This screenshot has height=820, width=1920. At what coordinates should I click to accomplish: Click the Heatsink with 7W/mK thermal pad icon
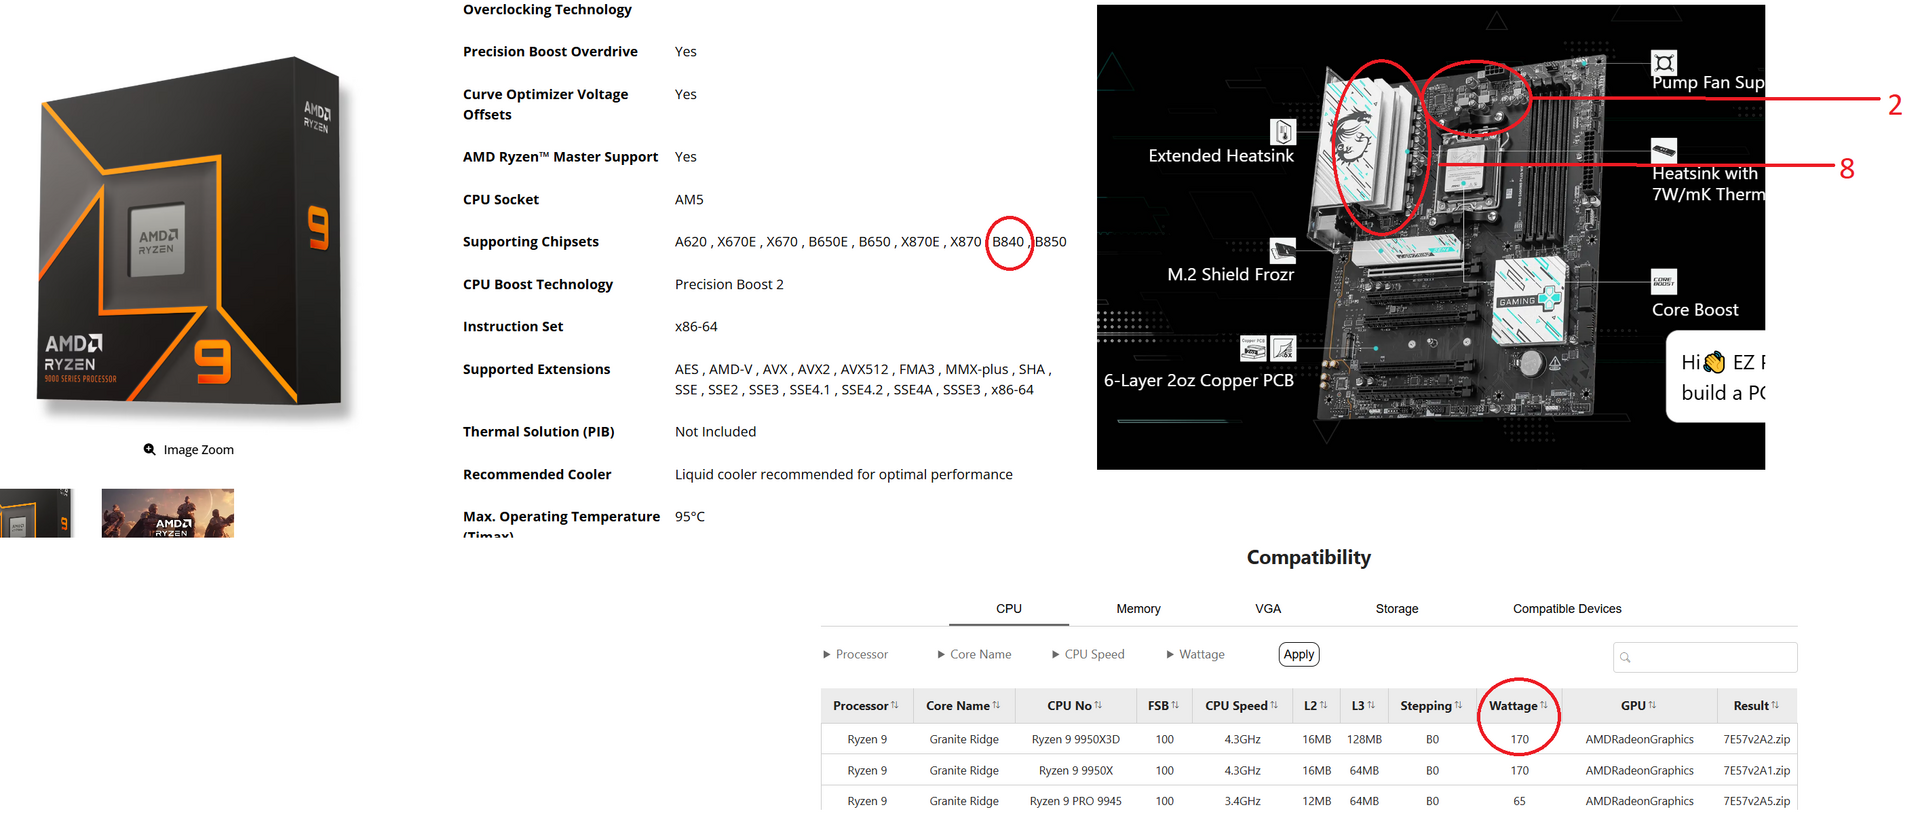(x=1664, y=150)
